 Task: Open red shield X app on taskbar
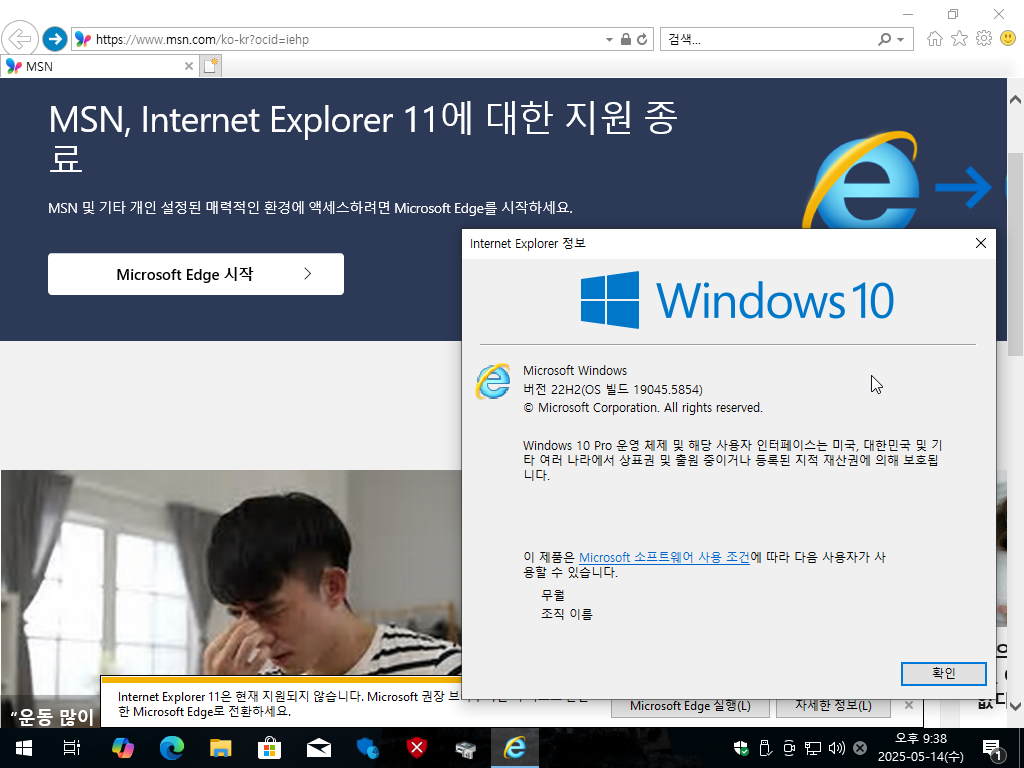[417, 748]
